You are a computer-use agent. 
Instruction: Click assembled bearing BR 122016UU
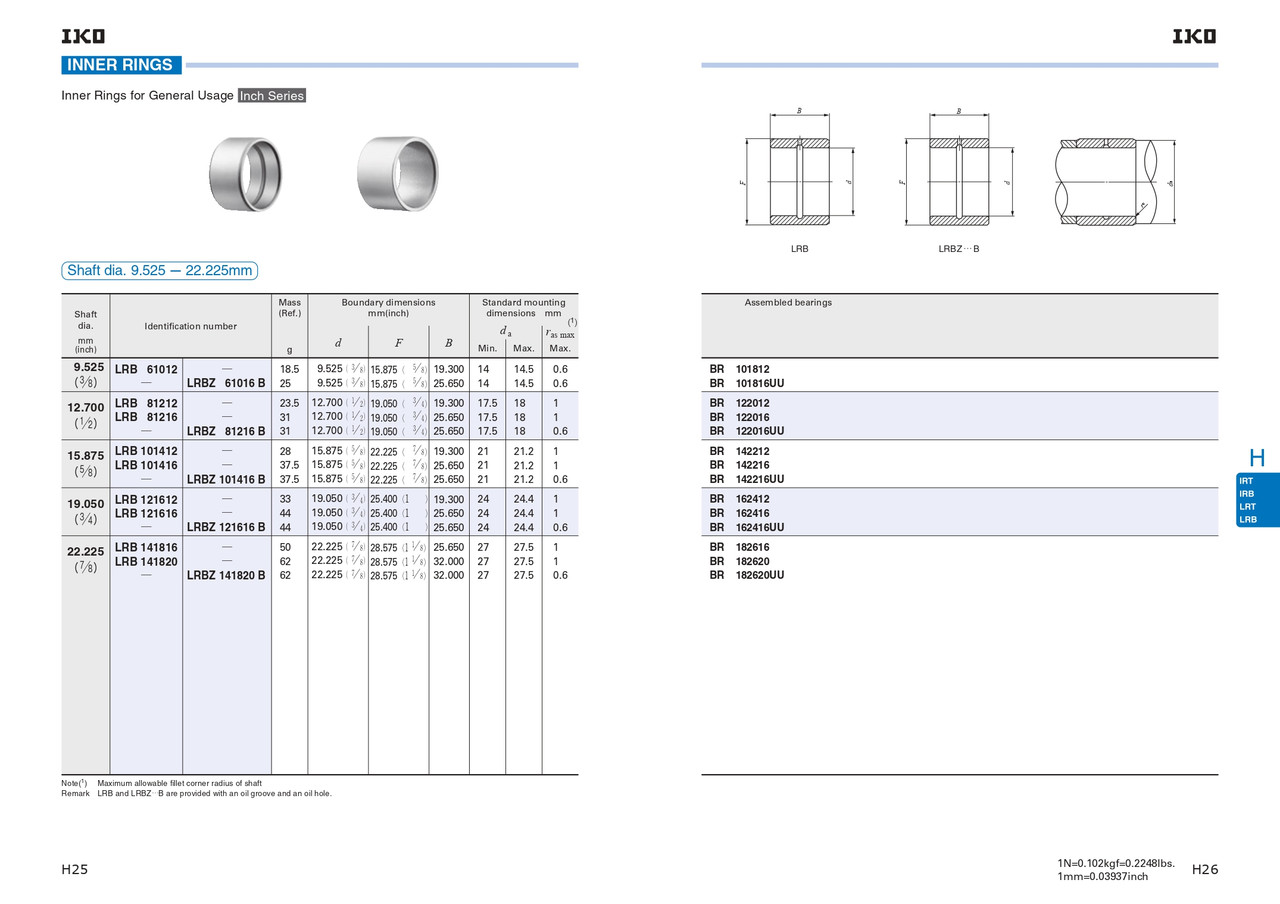point(747,431)
